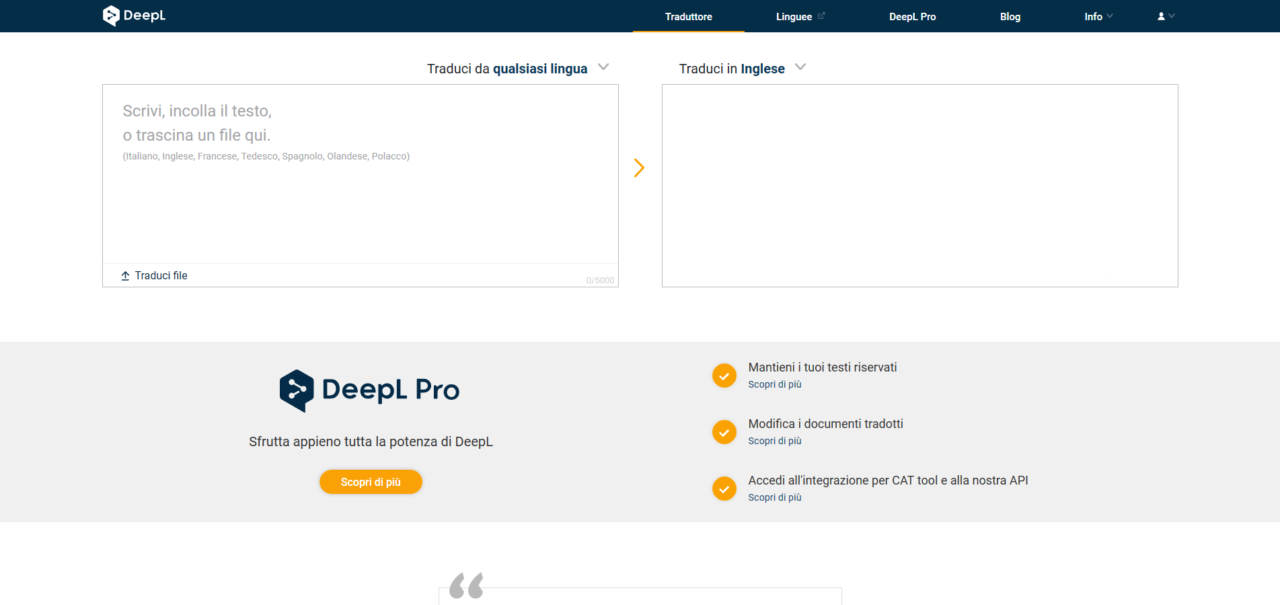Screen dimensions: 1280x605
Task: Expand the Info menu
Action: click(x=1098, y=17)
